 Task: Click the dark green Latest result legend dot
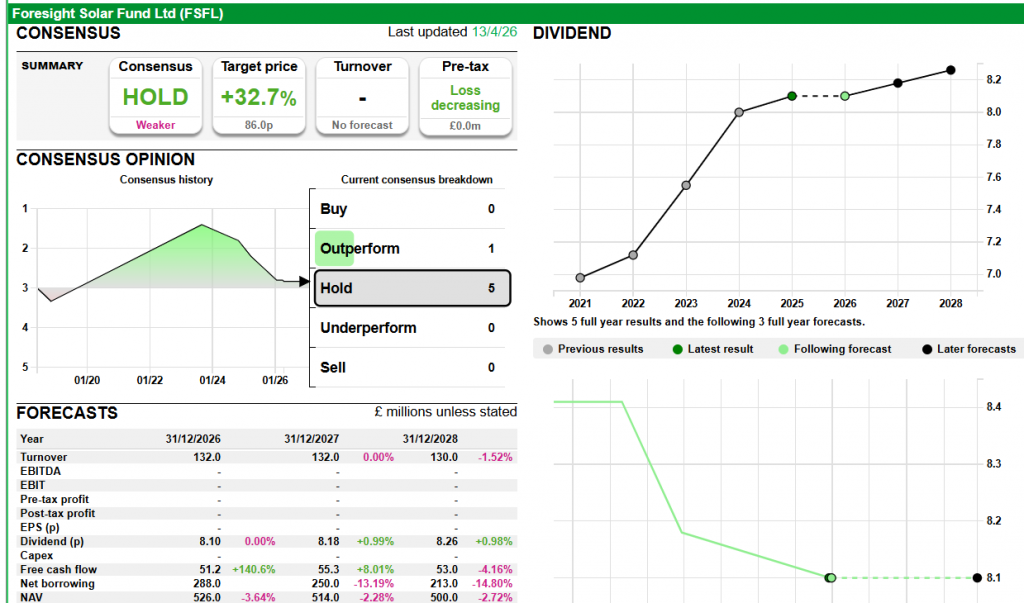[676, 349]
